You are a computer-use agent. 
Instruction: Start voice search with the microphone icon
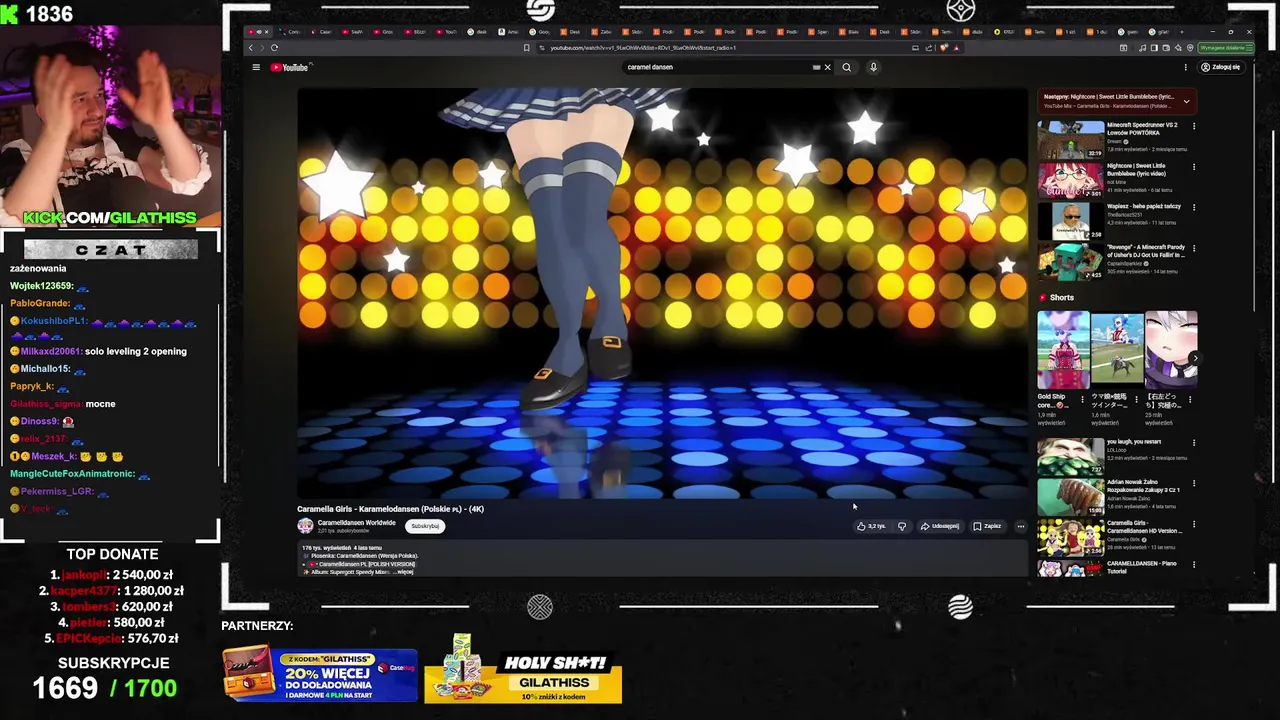click(873, 67)
